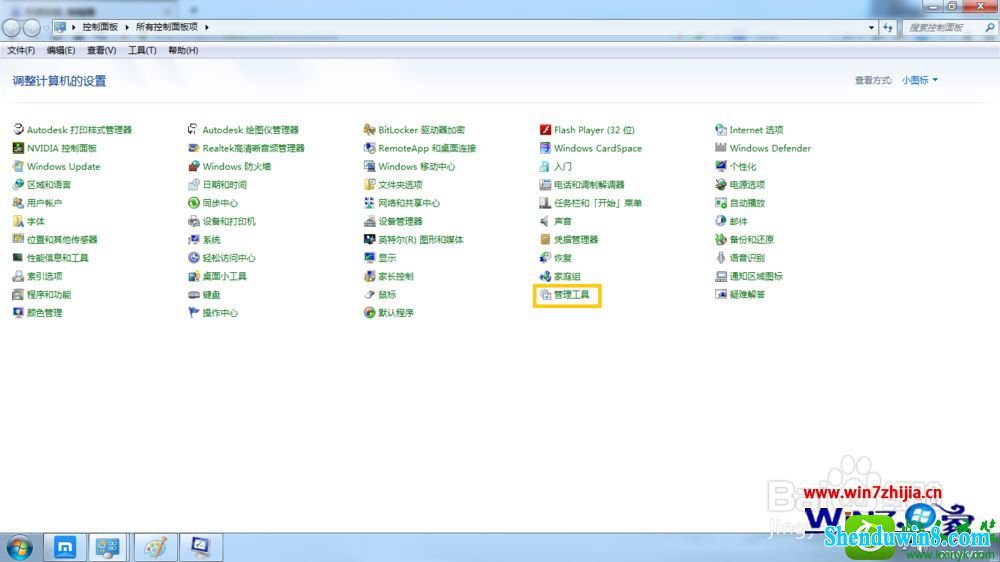Click the Windows Start orb
Image resolution: width=1000 pixels, height=562 pixels.
point(19,547)
